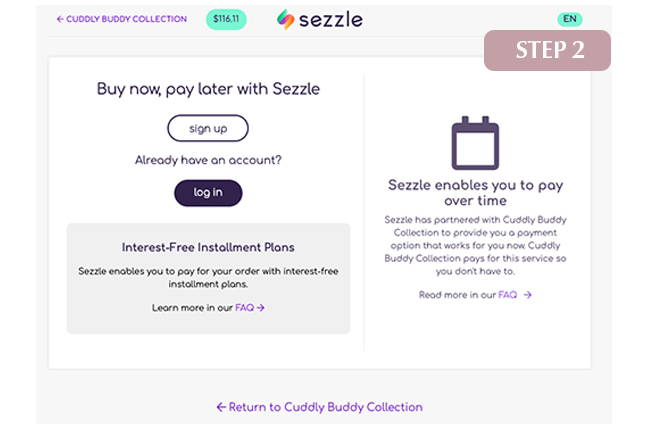Click the sign up button
Screen dimensions: 648x432
click(x=208, y=128)
